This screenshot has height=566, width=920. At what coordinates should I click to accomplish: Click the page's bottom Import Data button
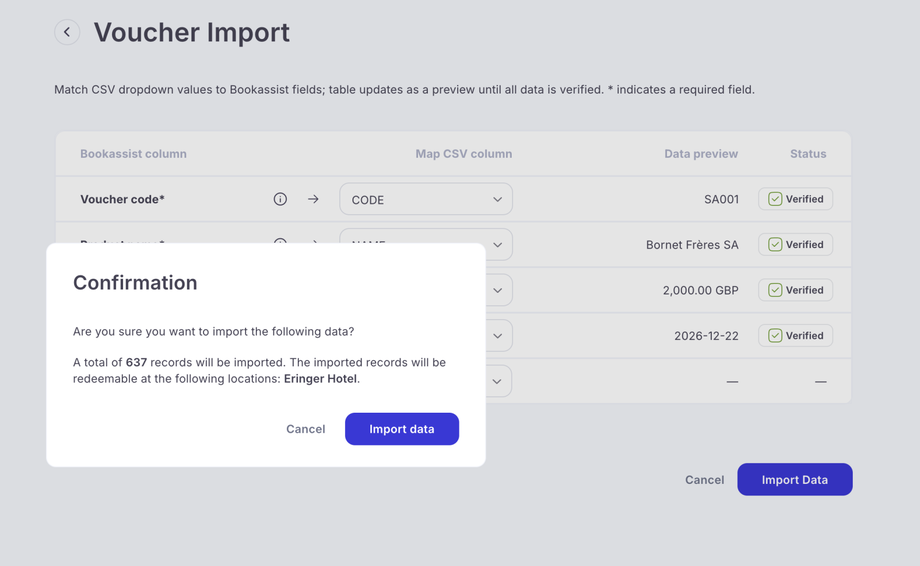point(794,480)
